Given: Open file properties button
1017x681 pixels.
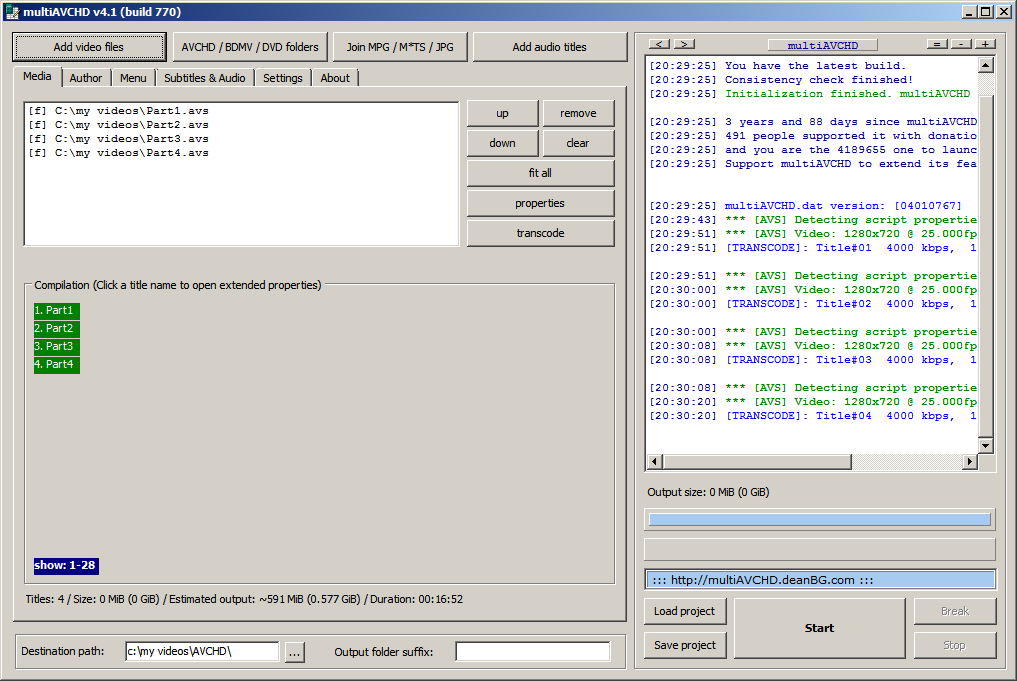Looking at the screenshot, I should [x=540, y=203].
